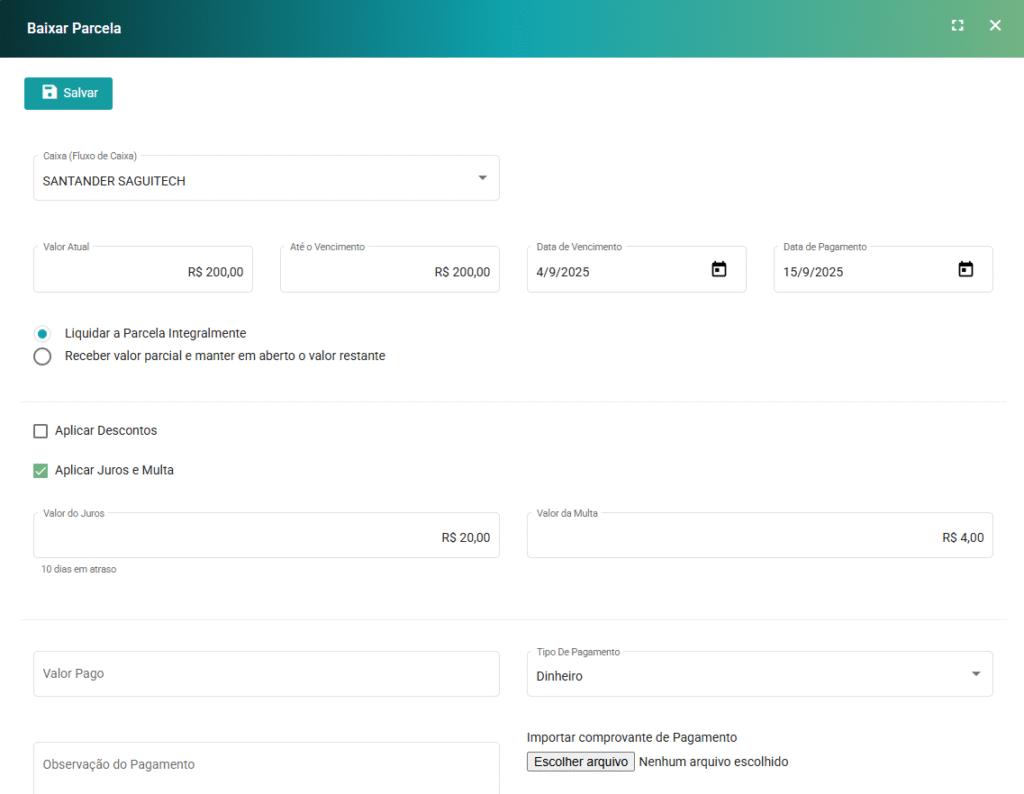Focus the Valor da Multa field
Viewport: 1024px width, 794px height.
click(759, 537)
